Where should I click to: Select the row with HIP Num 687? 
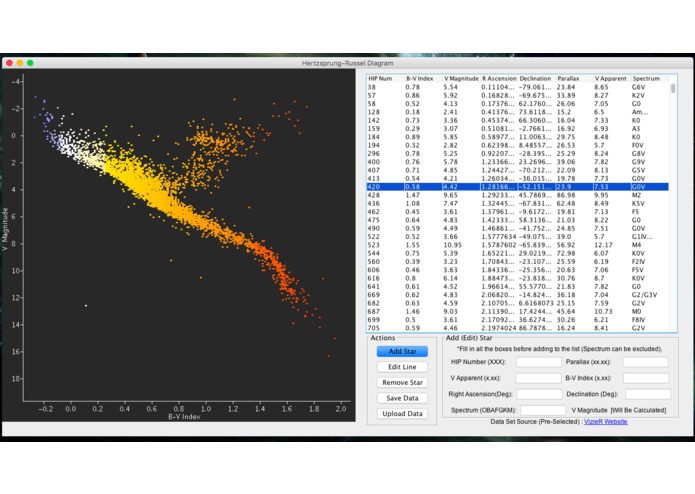click(x=518, y=311)
